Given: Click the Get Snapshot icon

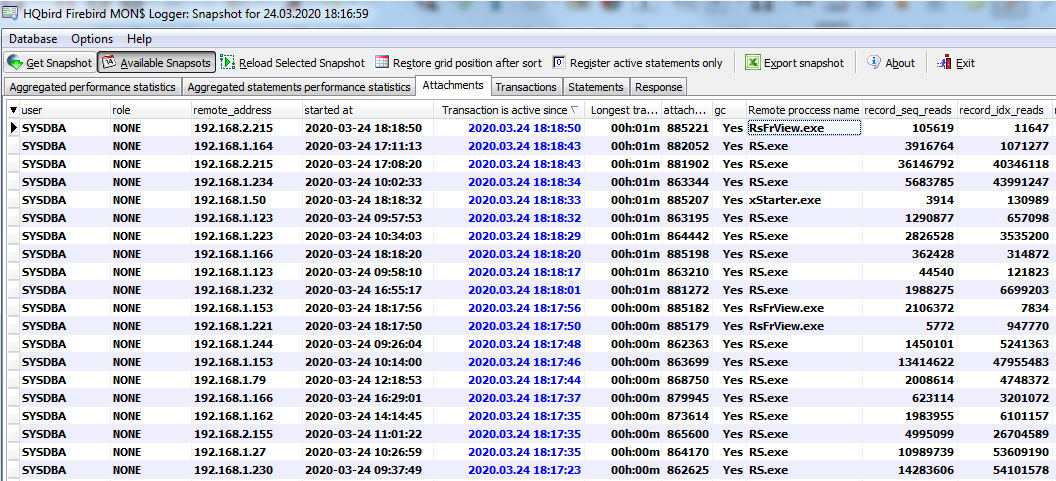Looking at the screenshot, I should (x=15, y=62).
